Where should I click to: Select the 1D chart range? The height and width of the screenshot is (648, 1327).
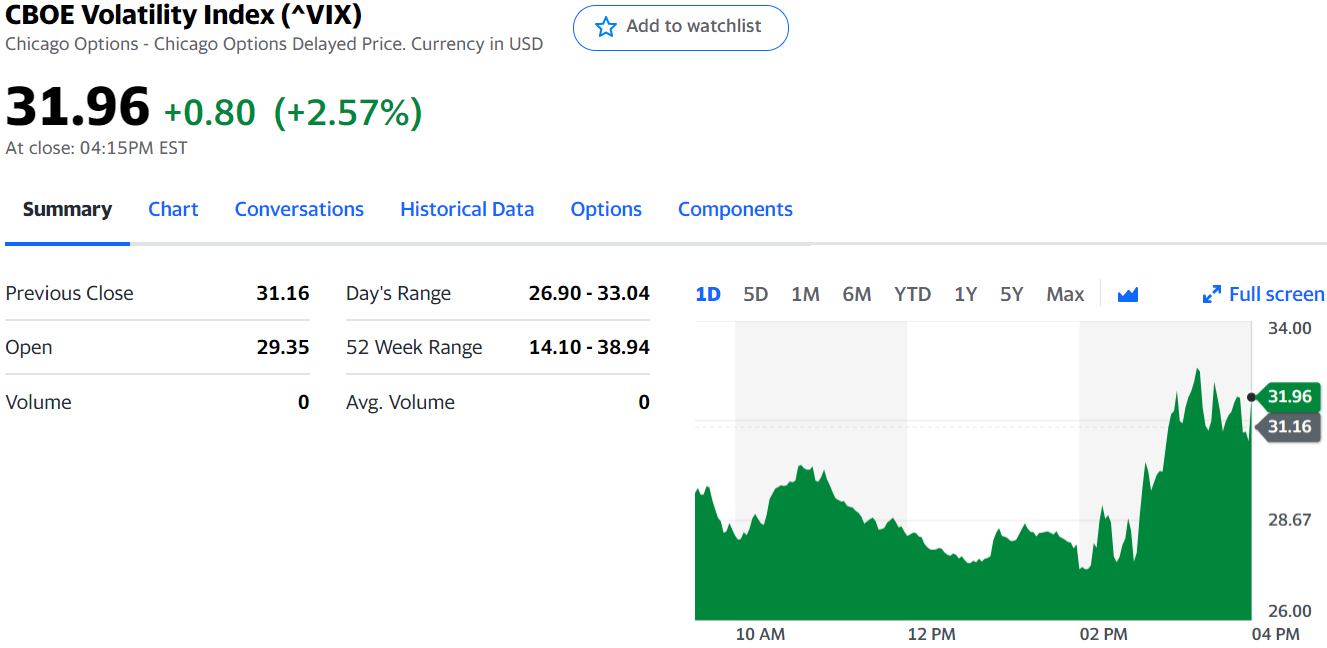[708, 294]
